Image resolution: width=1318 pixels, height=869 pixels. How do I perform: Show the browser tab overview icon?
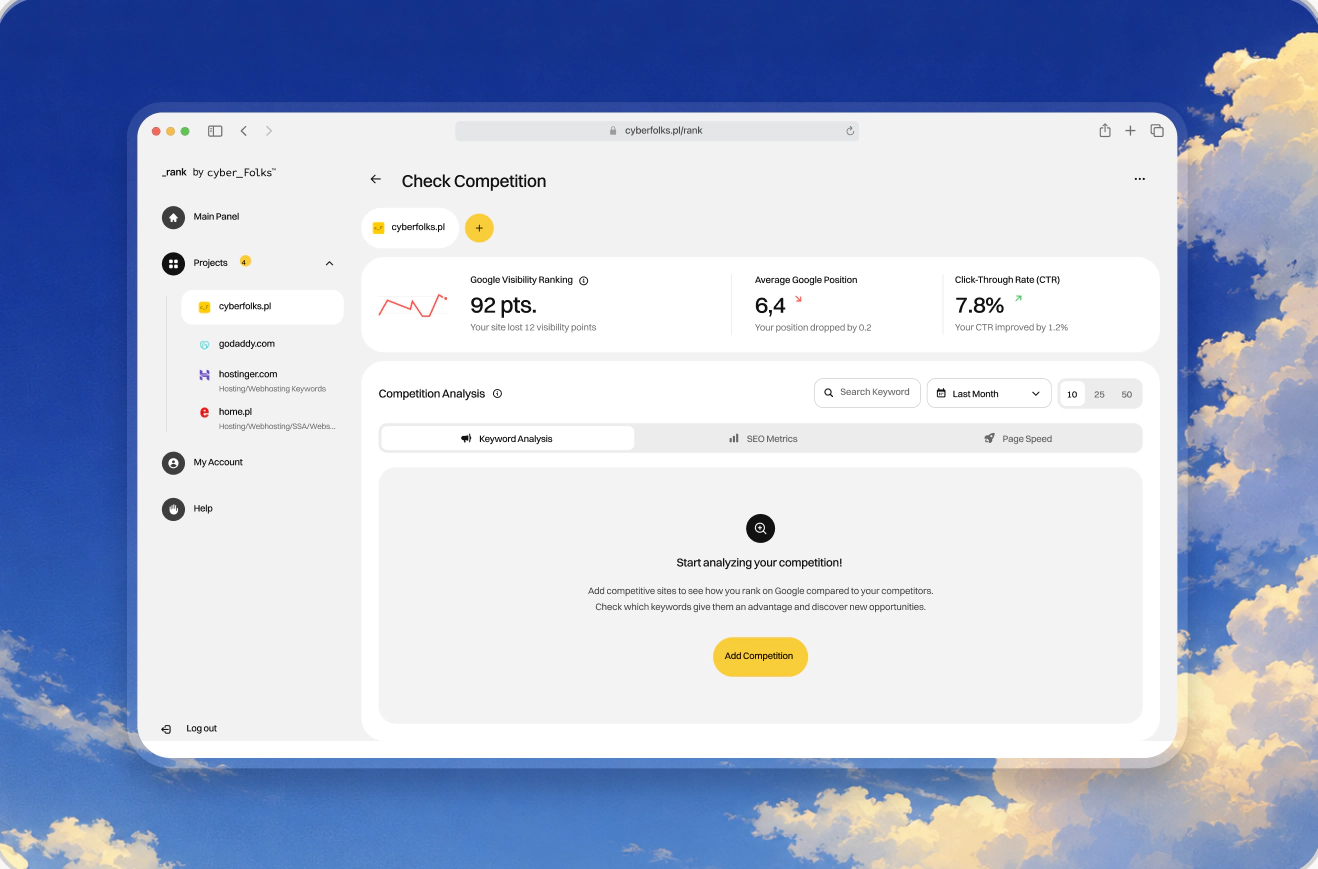click(1157, 131)
